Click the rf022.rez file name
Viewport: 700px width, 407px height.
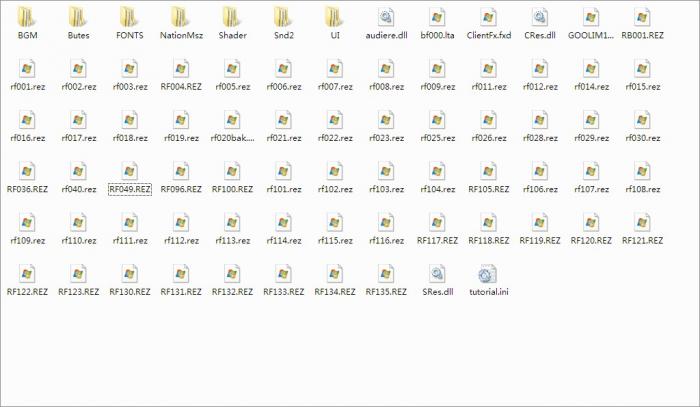tap(335, 138)
